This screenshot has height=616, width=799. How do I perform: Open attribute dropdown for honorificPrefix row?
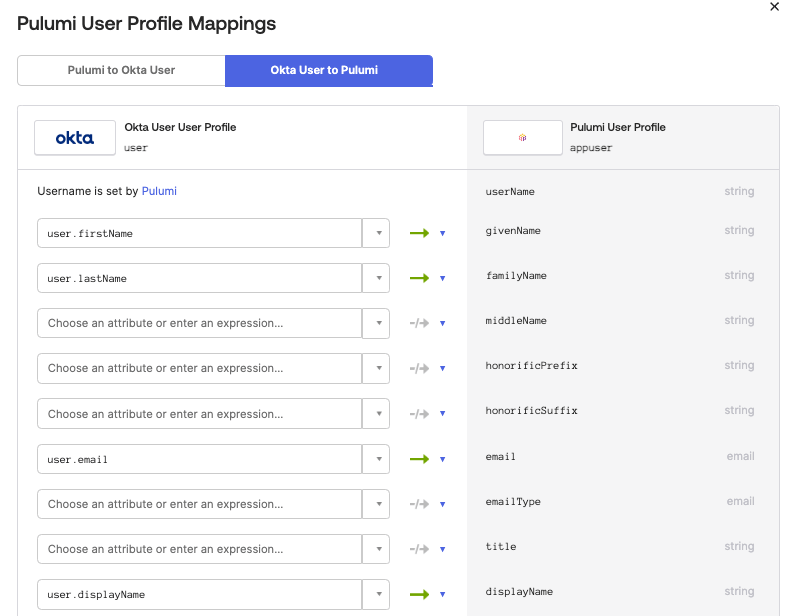[376, 368]
